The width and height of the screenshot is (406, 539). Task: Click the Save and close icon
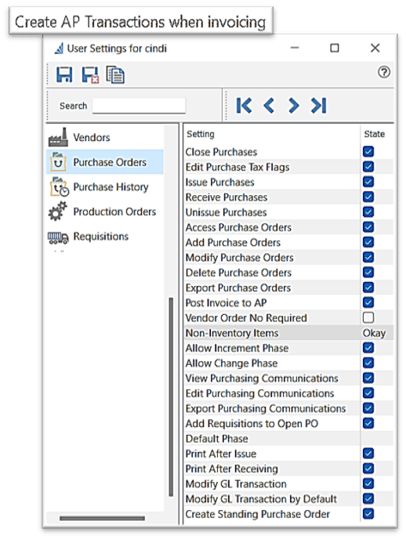pos(90,75)
